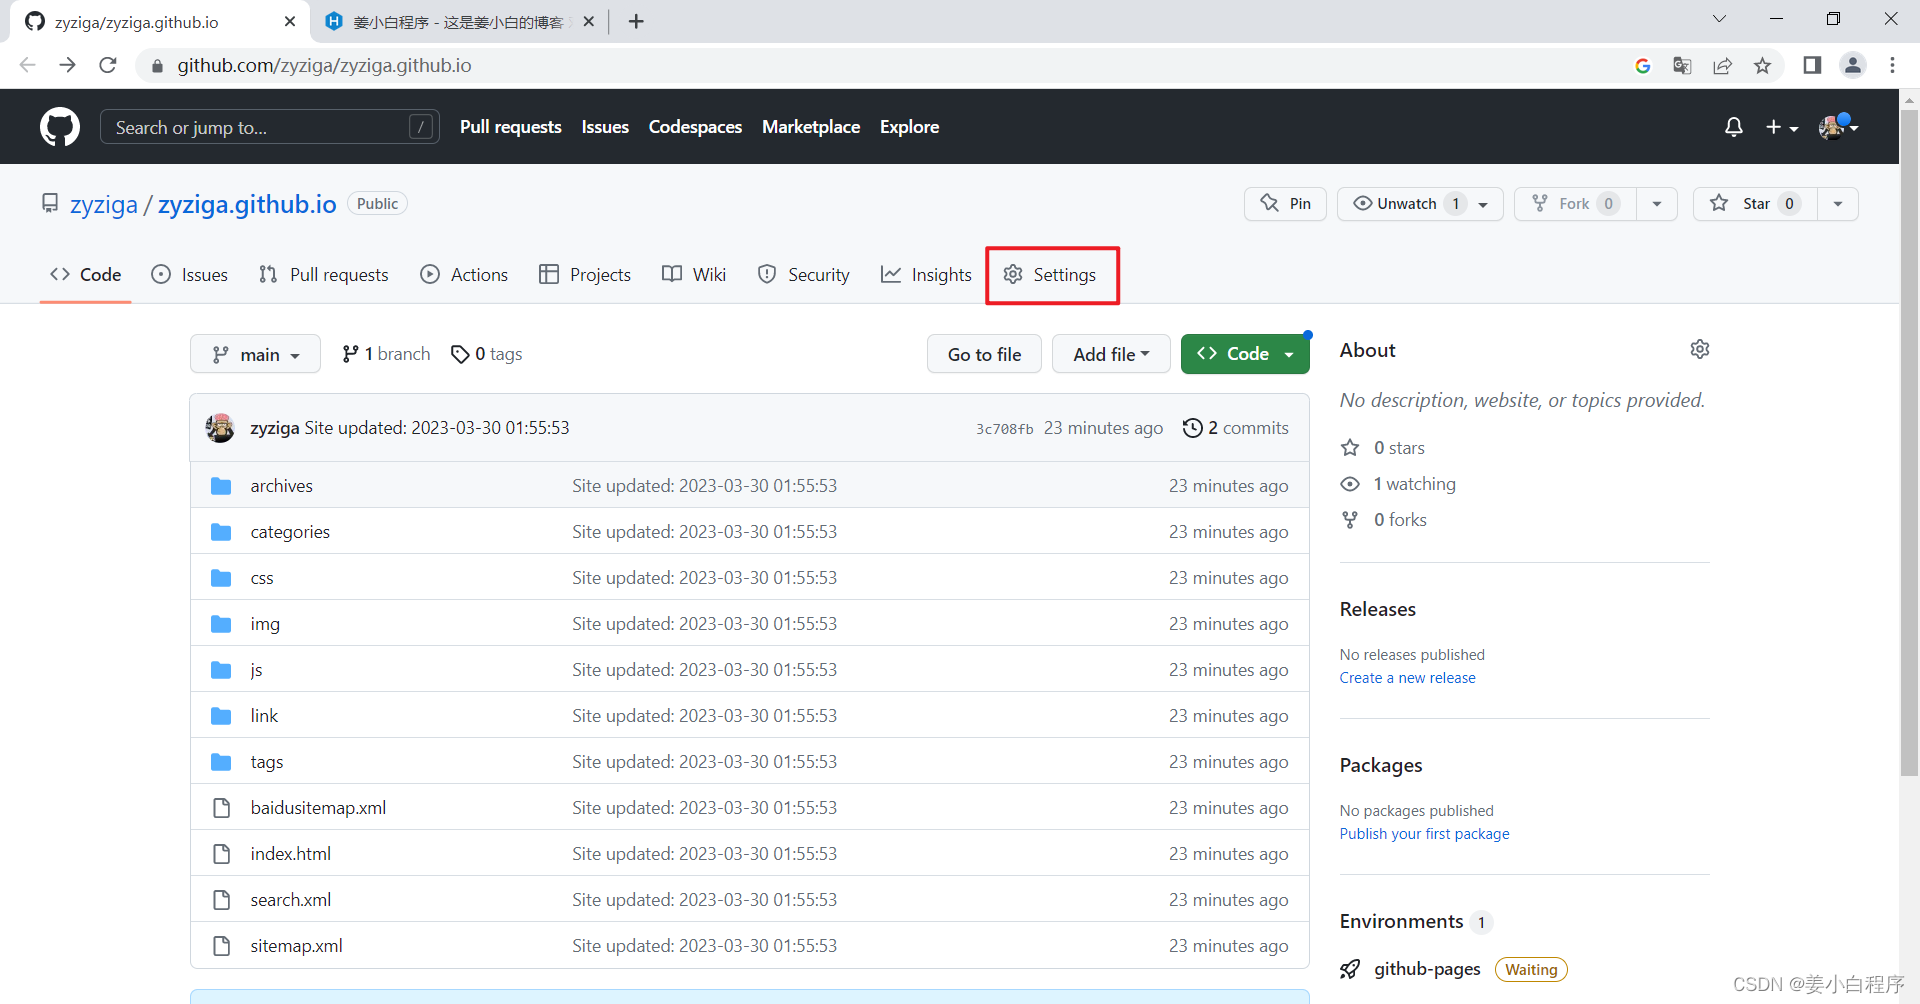The width and height of the screenshot is (1920, 1004).
Task: Pin this repository
Action: (x=1285, y=204)
